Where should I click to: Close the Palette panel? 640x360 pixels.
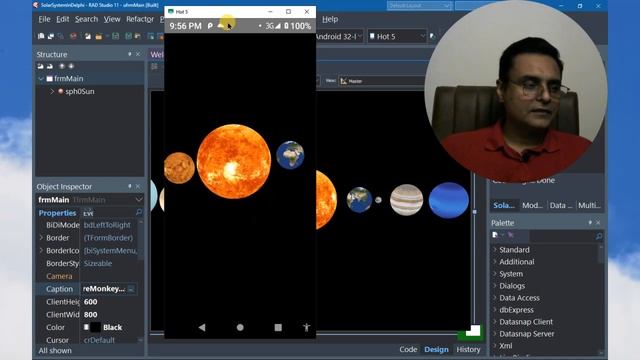tap(598, 223)
